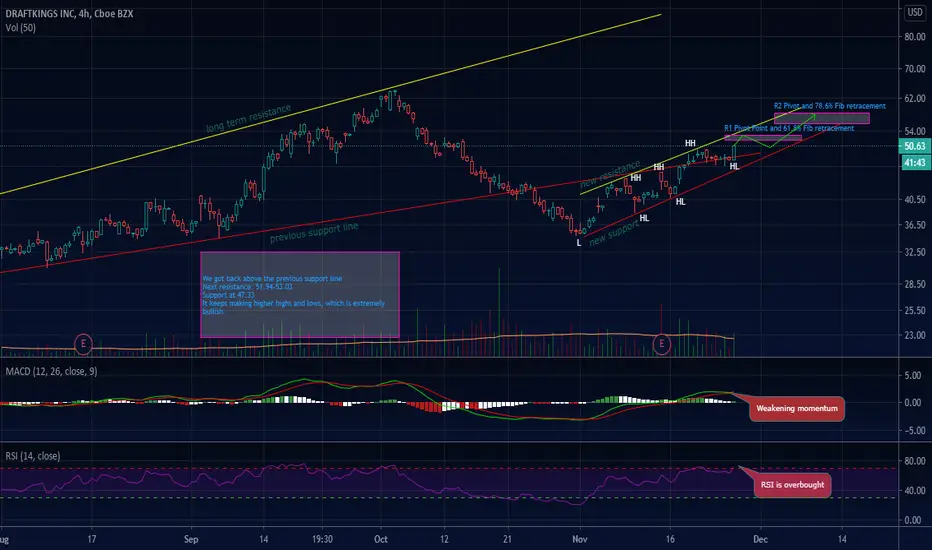The image size is (932, 550).
Task: Click the RSI scale value 40.00
Action: 915,491
